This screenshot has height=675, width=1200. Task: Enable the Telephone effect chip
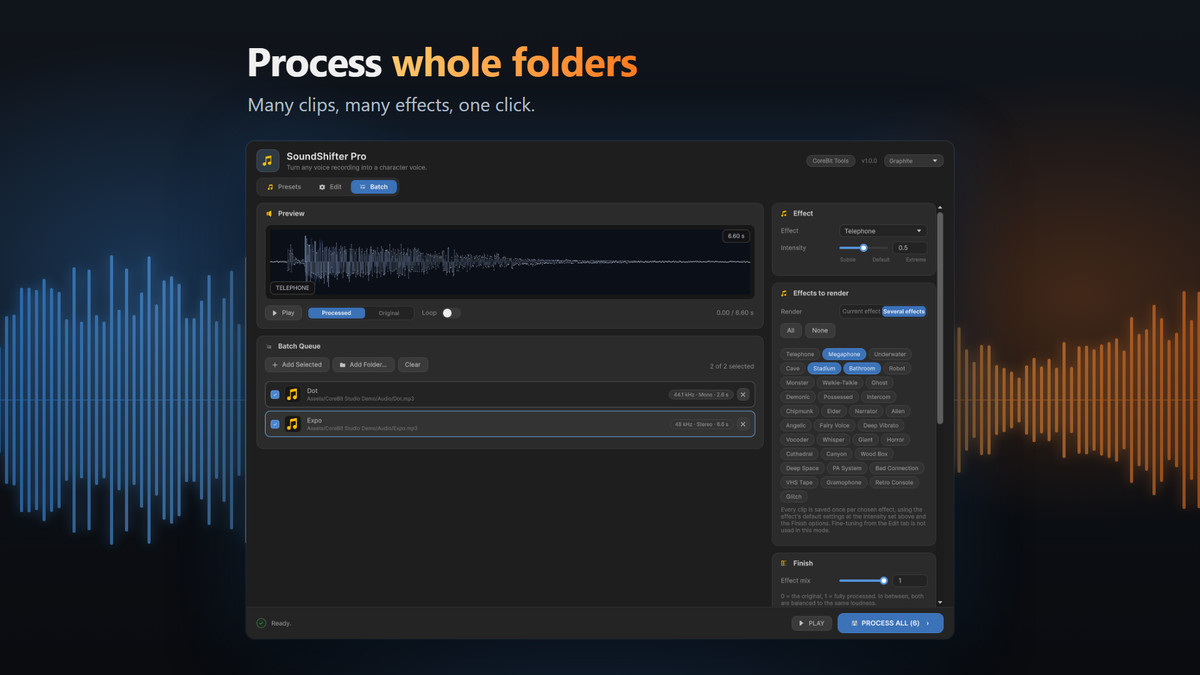800,354
